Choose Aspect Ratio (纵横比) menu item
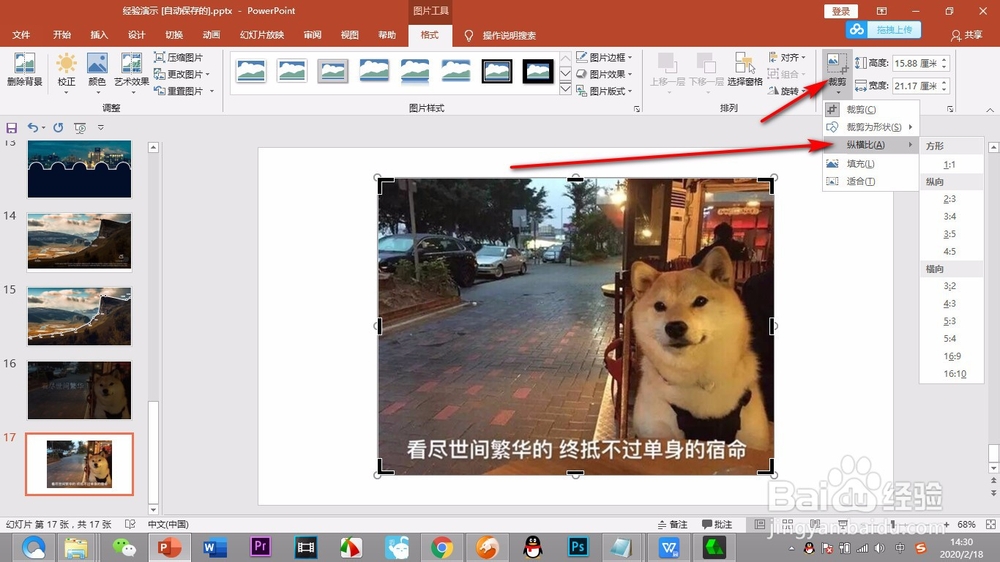The width and height of the screenshot is (1000, 562). (x=871, y=145)
